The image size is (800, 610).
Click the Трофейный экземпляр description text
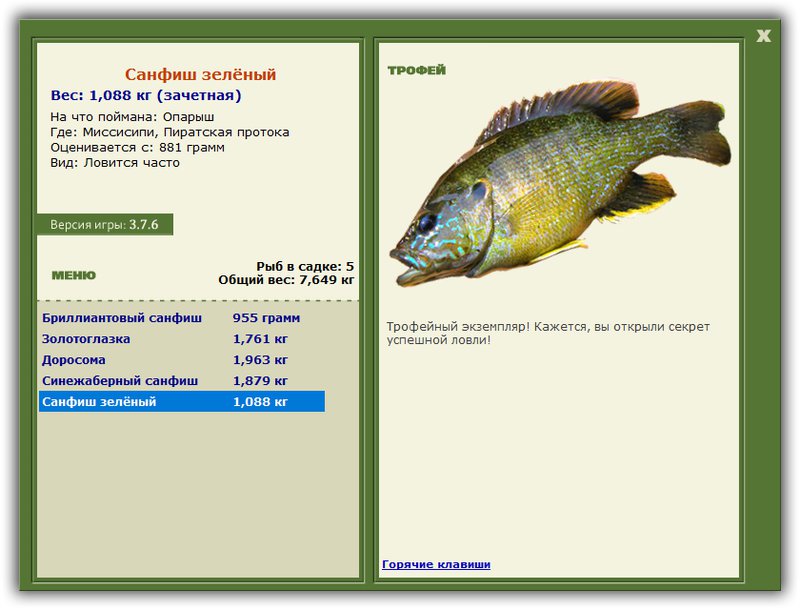point(548,333)
